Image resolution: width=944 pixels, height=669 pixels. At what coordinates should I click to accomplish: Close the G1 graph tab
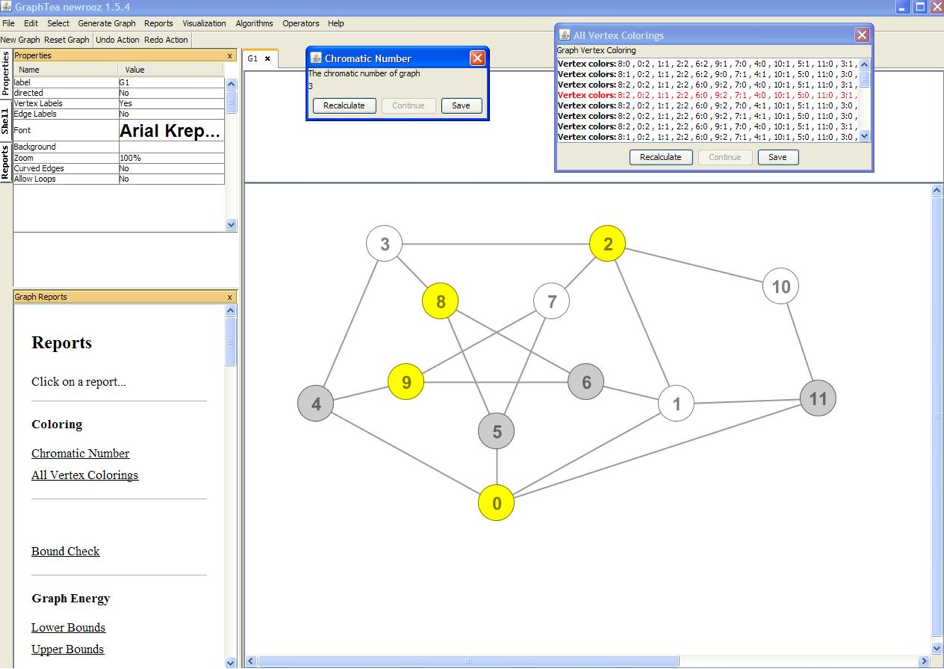(267, 59)
